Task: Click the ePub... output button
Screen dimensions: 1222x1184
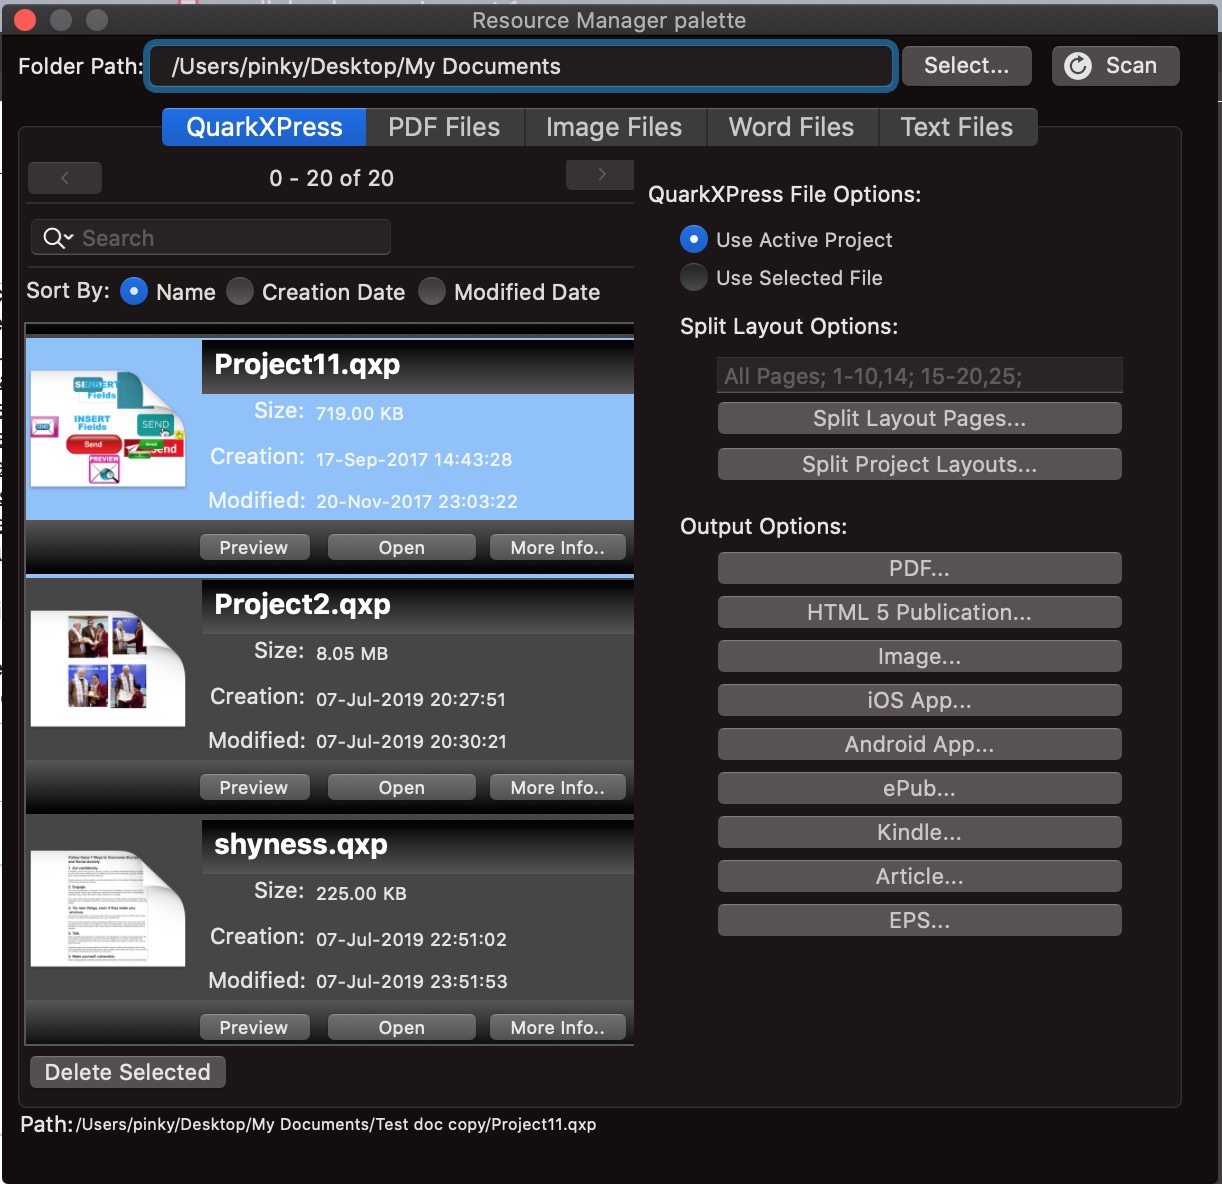Action: click(920, 788)
